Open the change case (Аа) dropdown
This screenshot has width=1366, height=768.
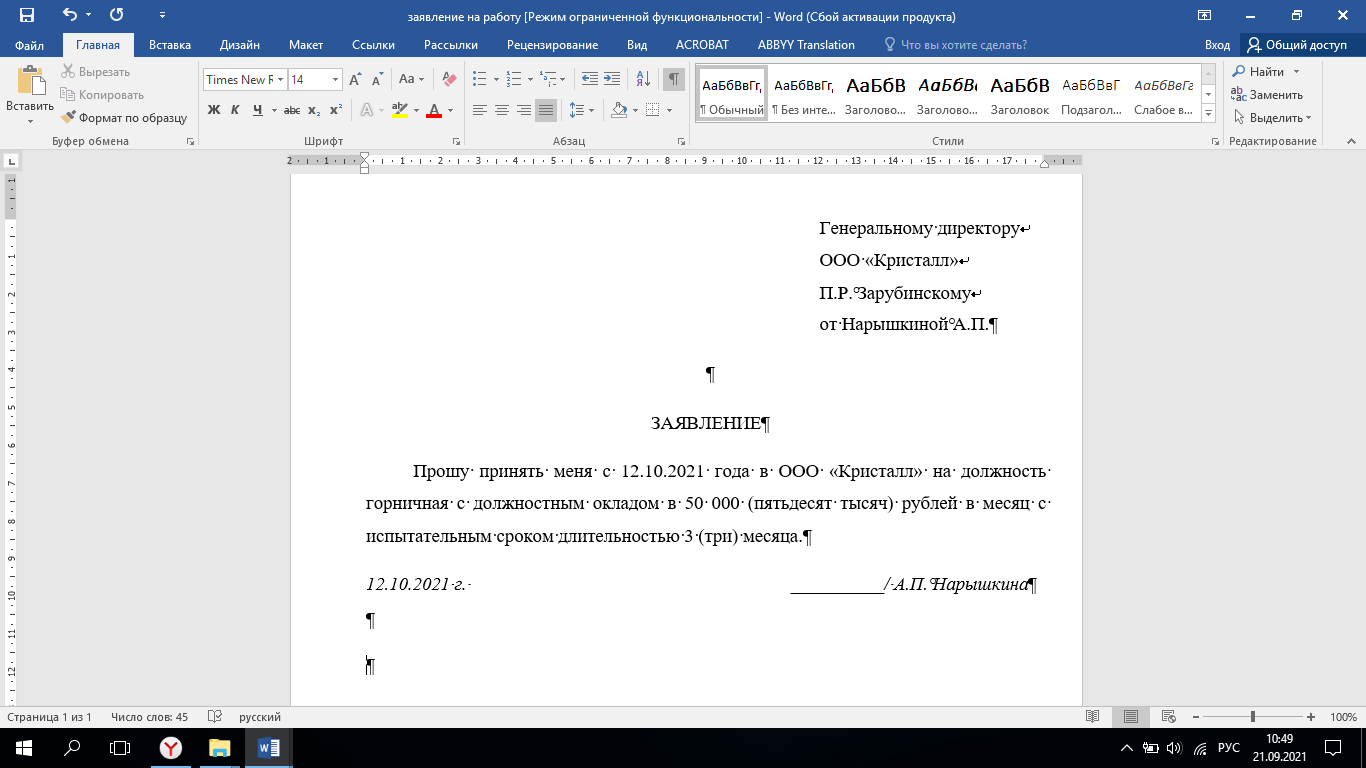(x=412, y=79)
